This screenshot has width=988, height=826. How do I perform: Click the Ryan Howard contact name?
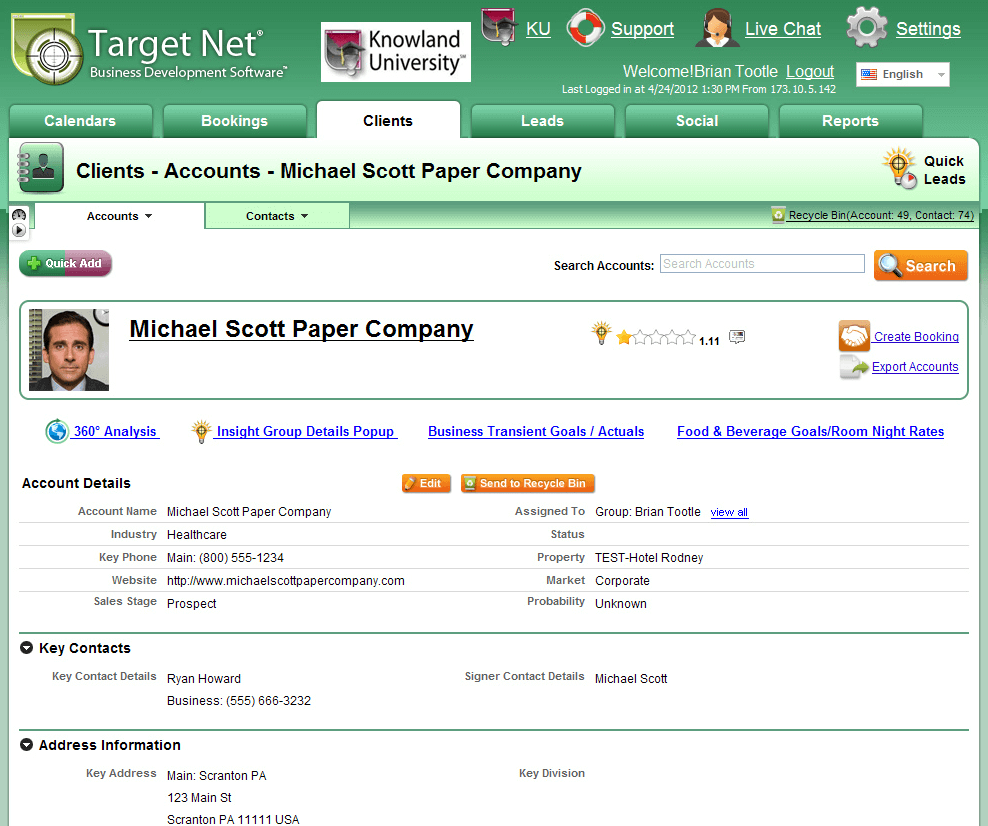(204, 679)
